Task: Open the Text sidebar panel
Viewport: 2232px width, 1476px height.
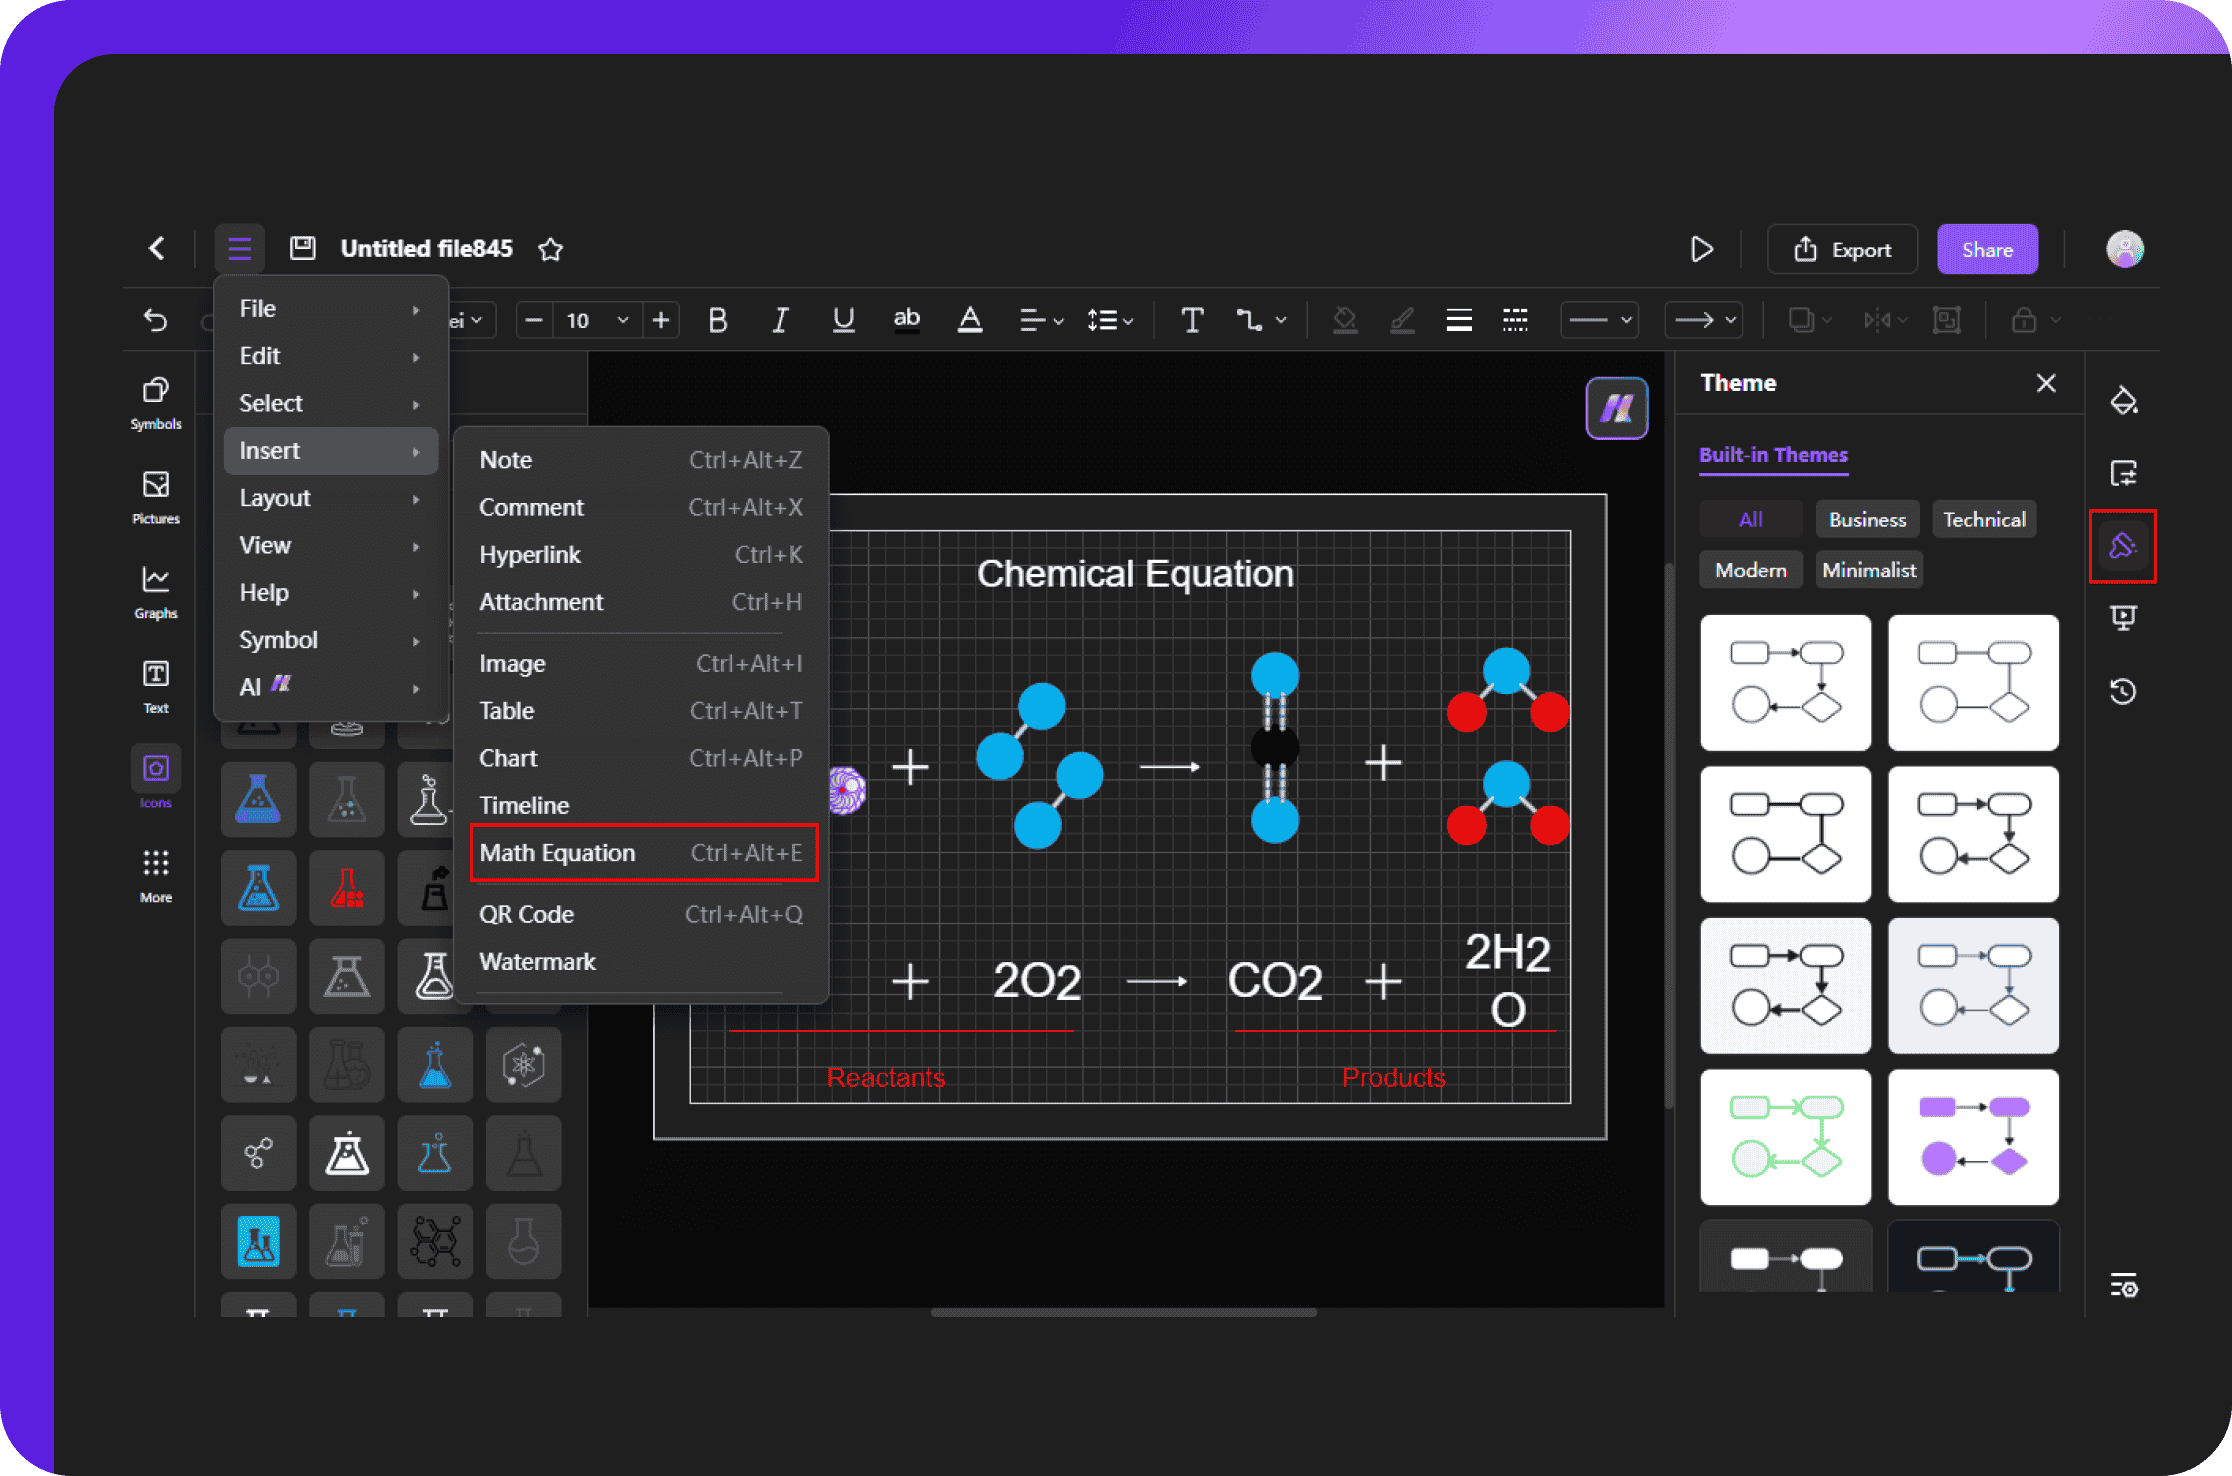Action: click(156, 686)
